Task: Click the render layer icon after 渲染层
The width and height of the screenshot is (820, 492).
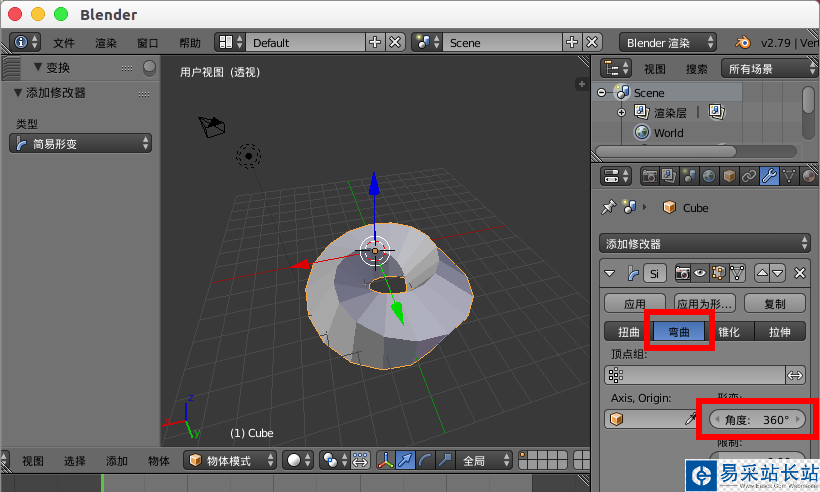Action: point(716,112)
